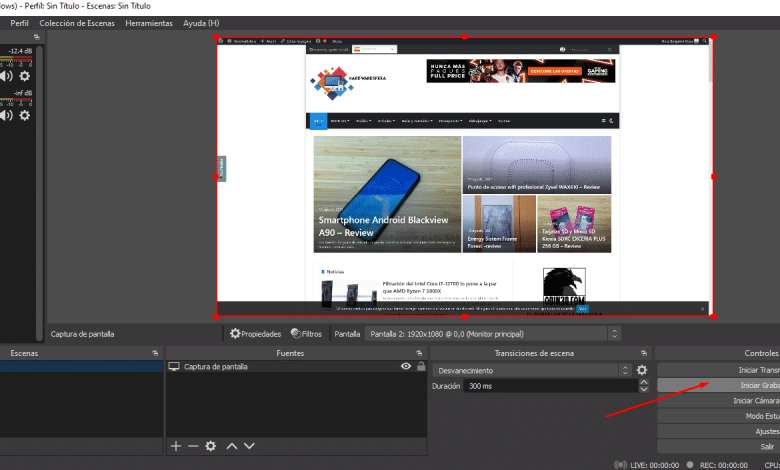Click the REC status dot icon
The width and height of the screenshot is (780, 470).
click(x=690, y=465)
